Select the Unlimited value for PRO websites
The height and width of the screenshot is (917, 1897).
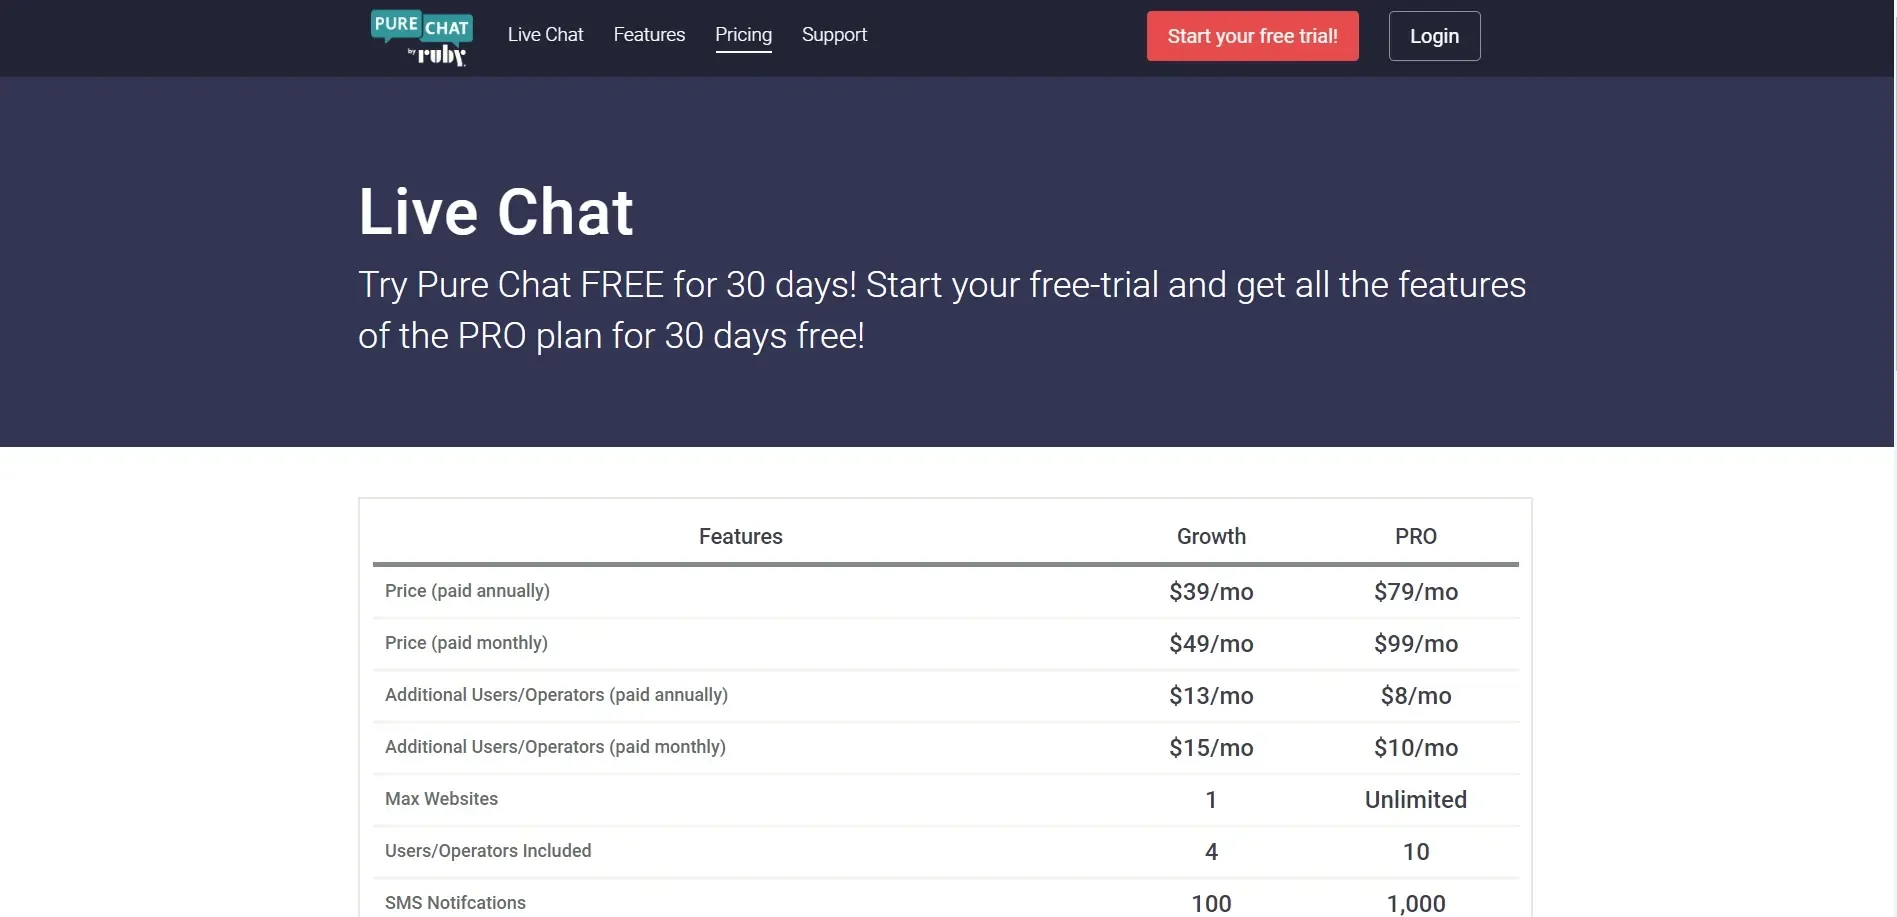pyautogui.click(x=1415, y=800)
